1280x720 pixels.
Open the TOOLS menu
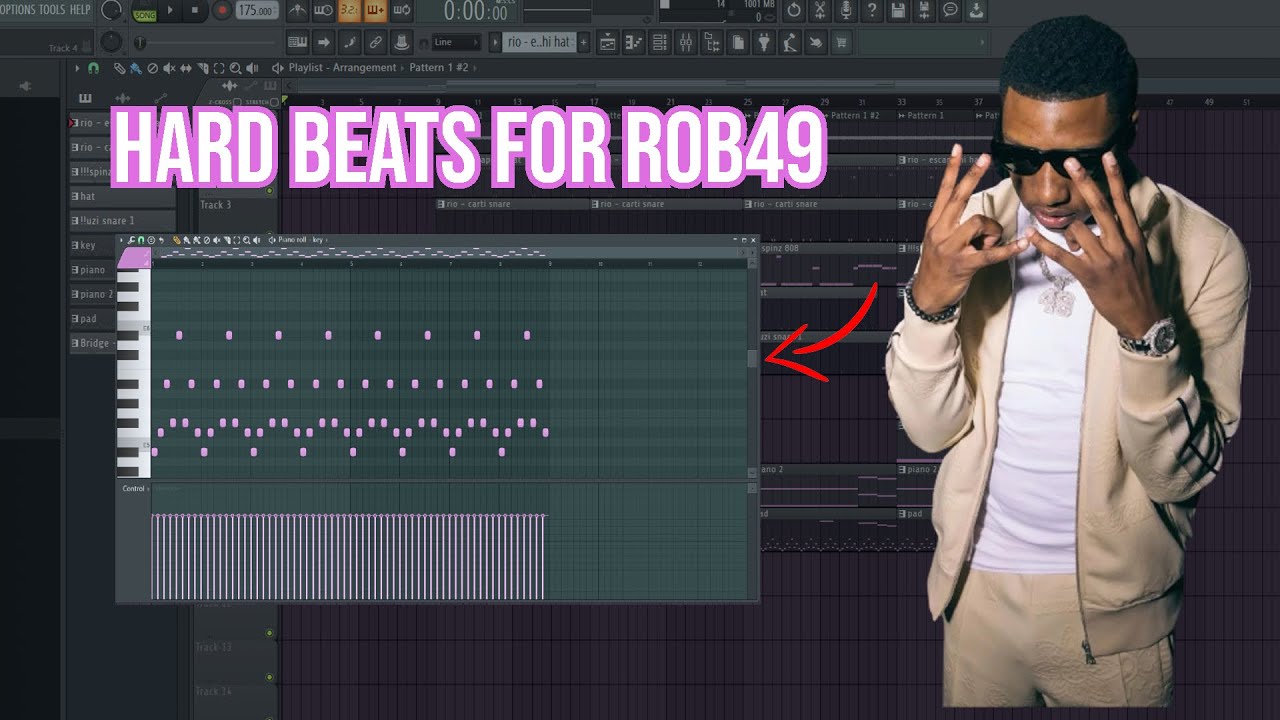pos(52,10)
